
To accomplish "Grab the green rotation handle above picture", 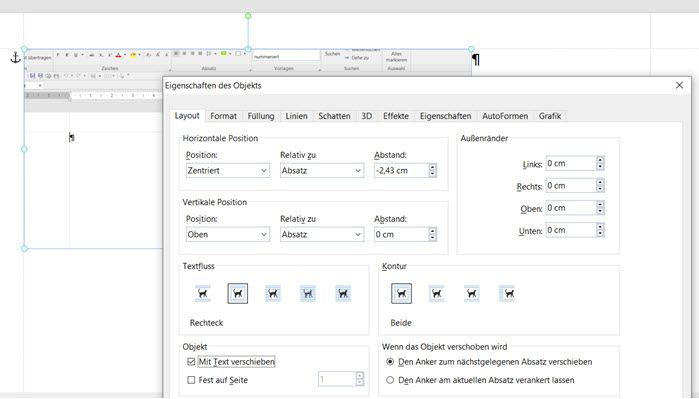I will coord(248,16).
